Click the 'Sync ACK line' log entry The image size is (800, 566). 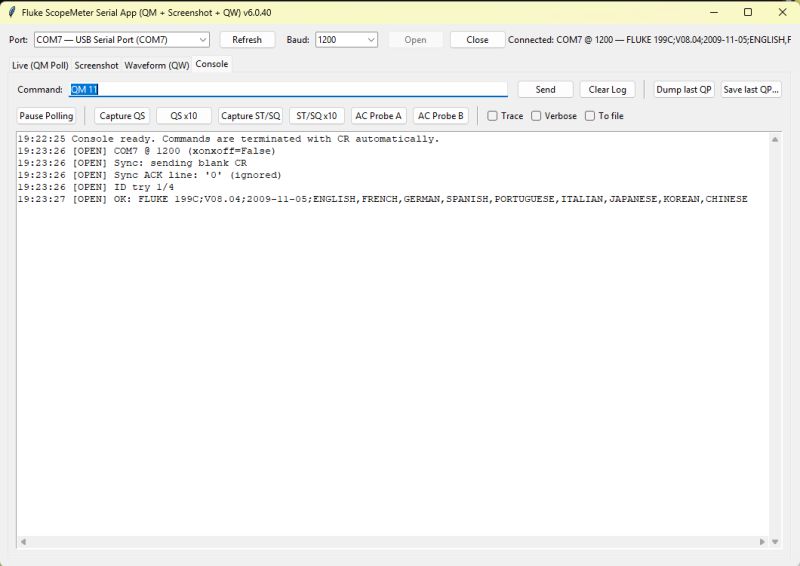tap(149, 175)
